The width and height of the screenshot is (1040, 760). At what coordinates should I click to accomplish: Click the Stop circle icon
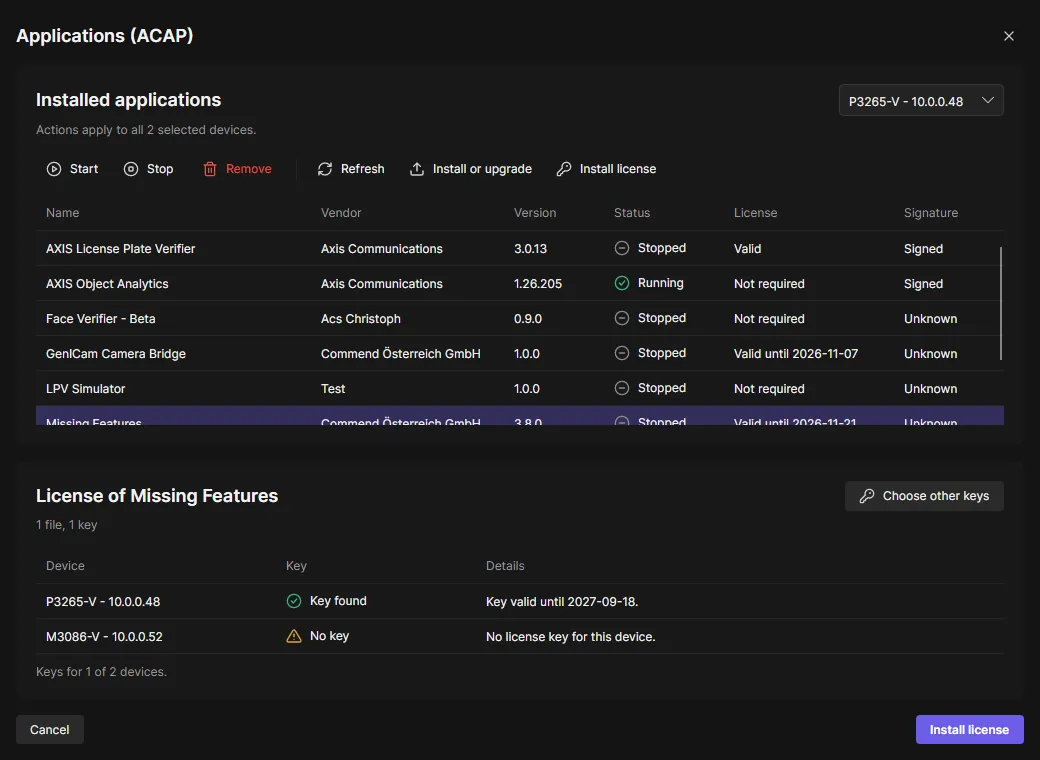[131, 169]
